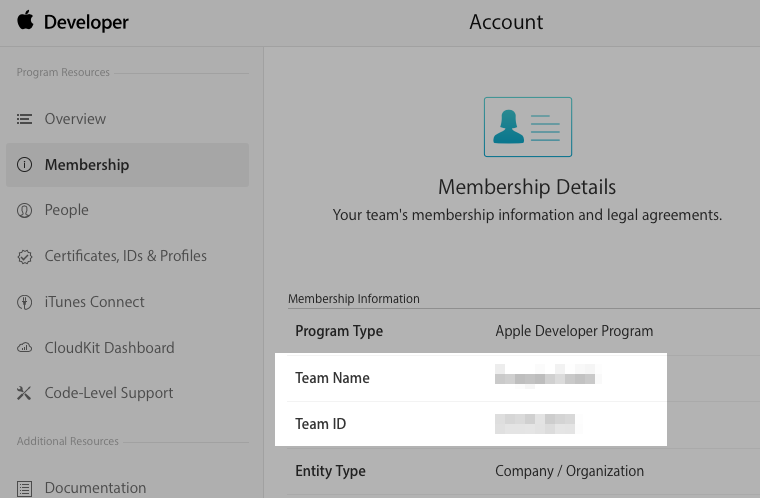
Task: Select Apple Developer Program value
Action: [574, 331]
